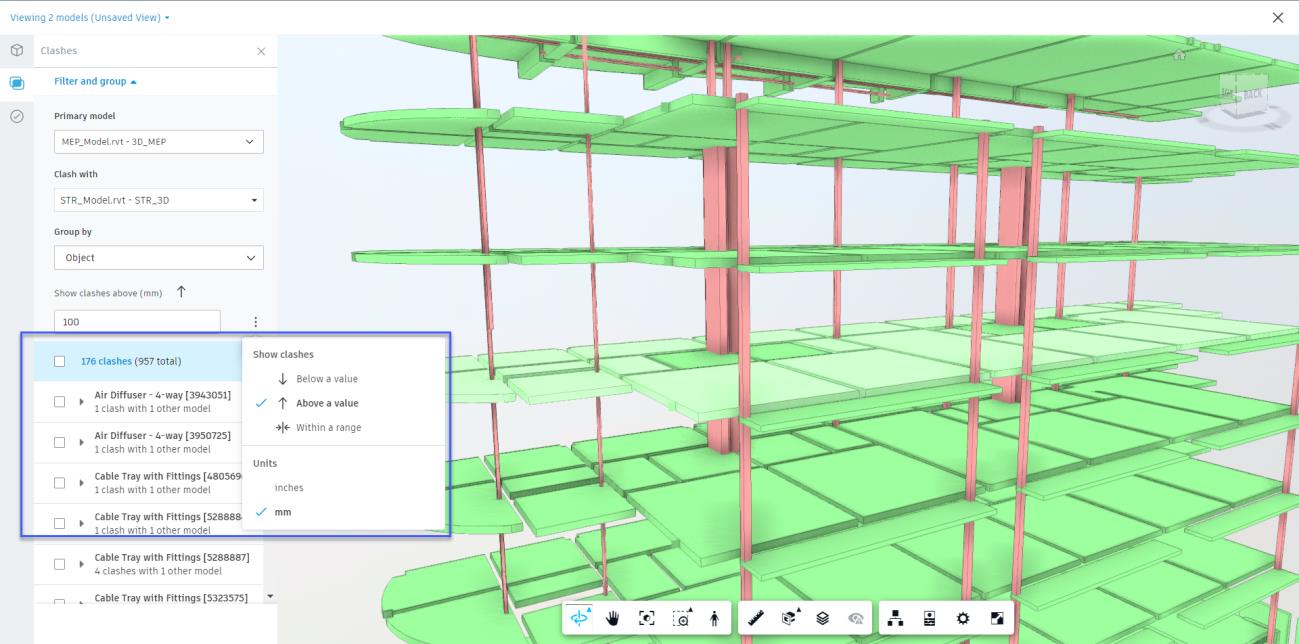Tick checkbox for Air Diffuser - 4-way [3943051]

tap(60, 402)
